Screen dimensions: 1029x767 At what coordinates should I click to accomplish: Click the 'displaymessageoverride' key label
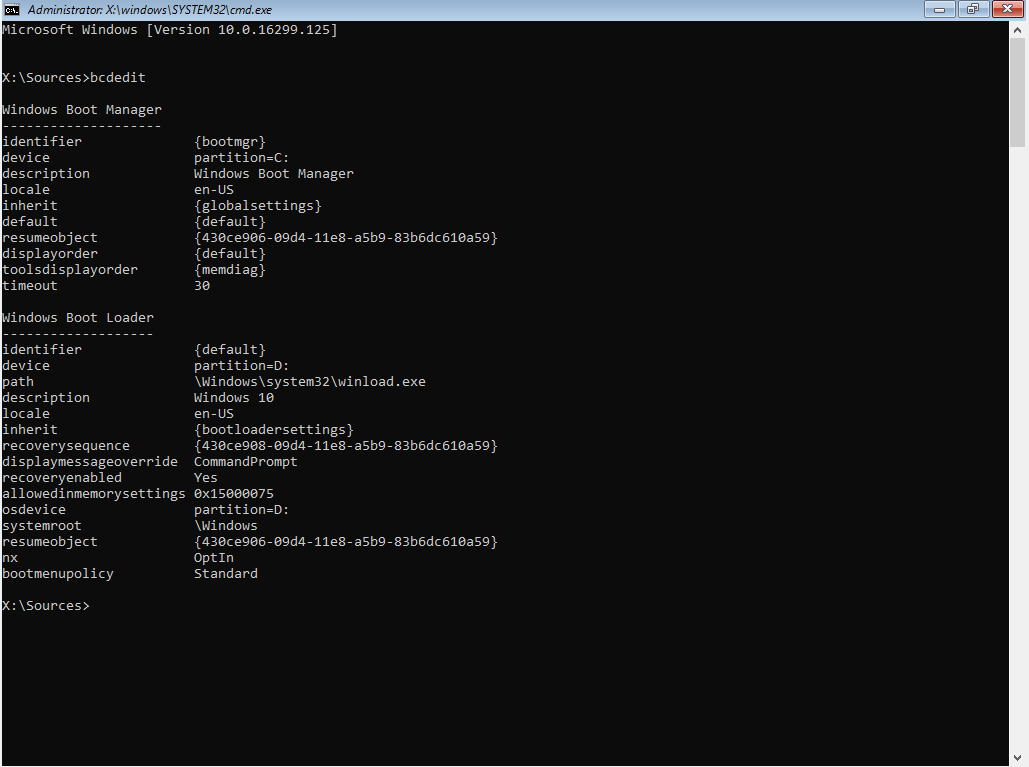[x=90, y=462]
